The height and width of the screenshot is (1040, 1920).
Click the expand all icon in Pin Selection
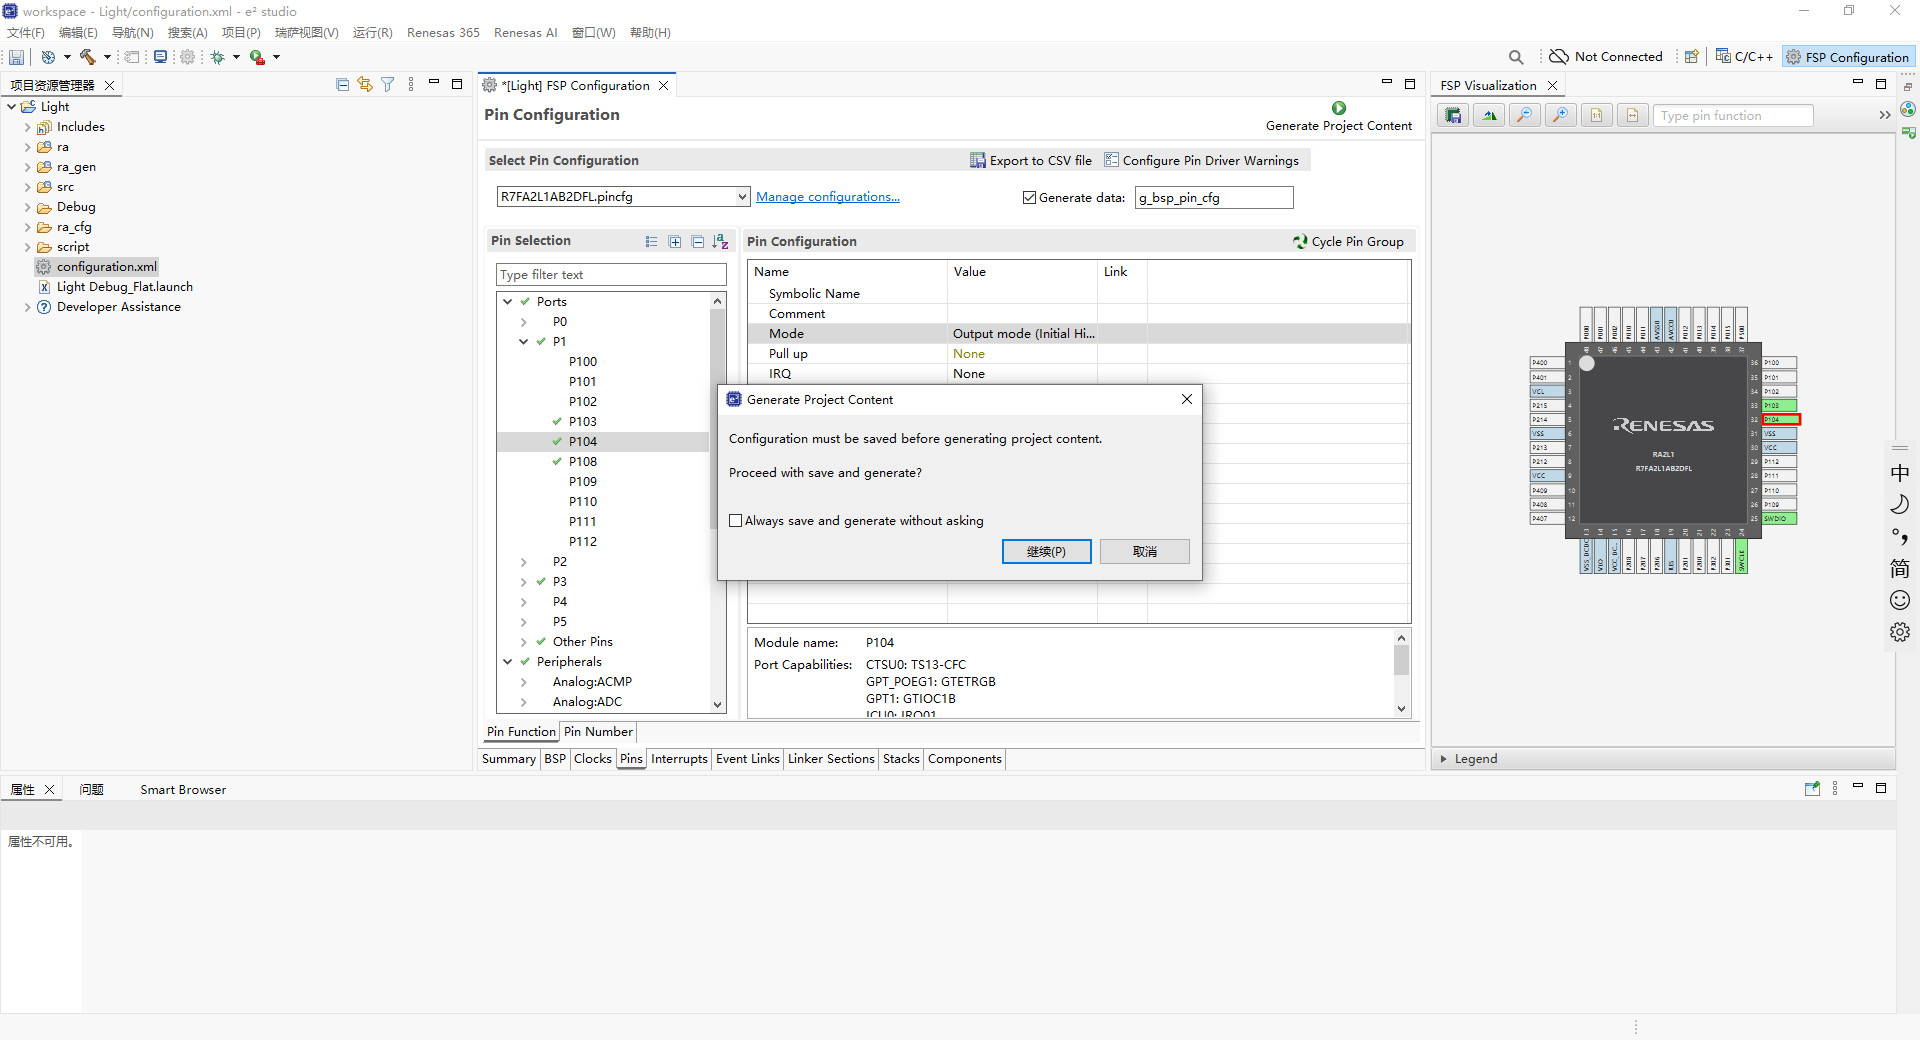tap(675, 241)
